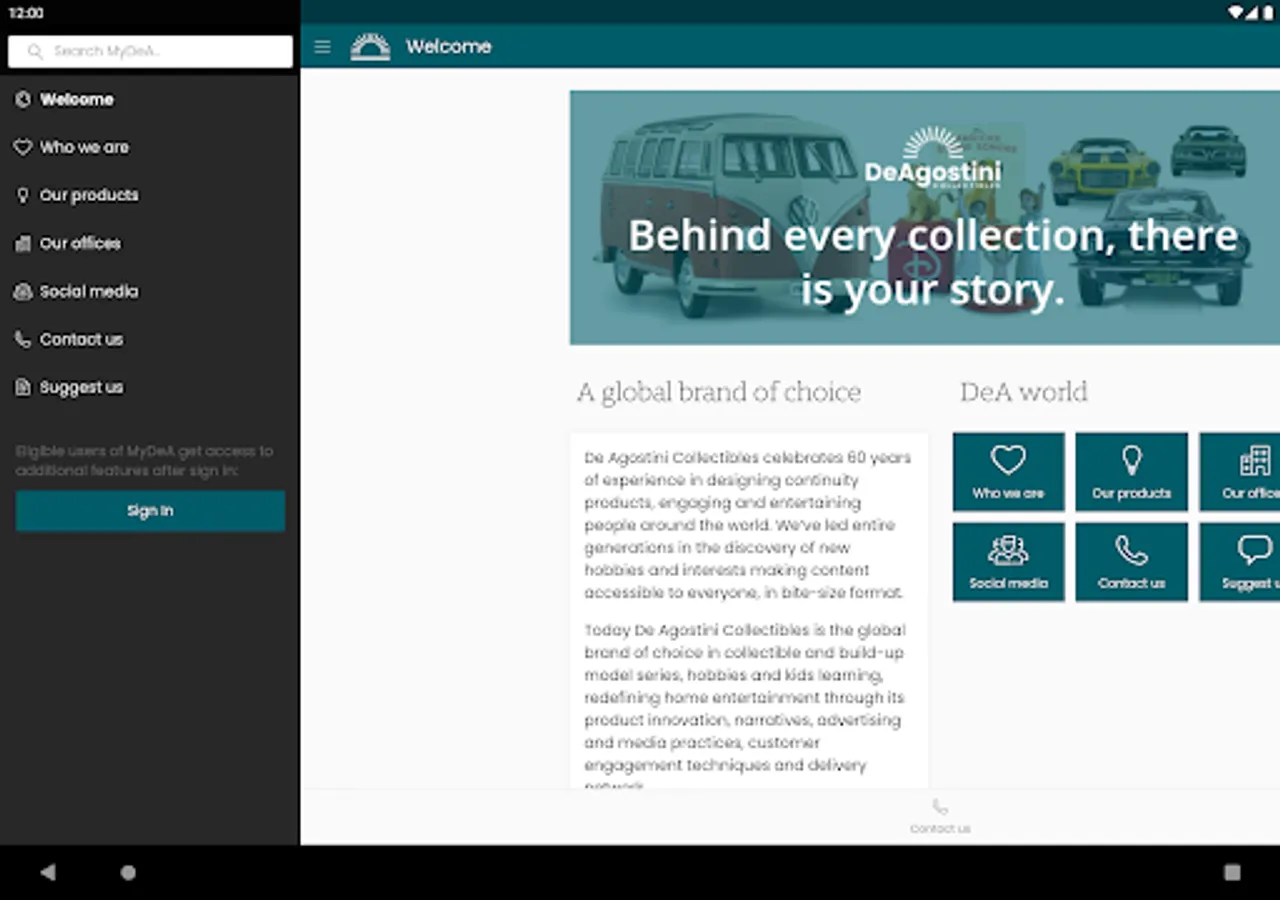Image resolution: width=1280 pixels, height=900 pixels.
Task: Select Social media in the sidebar
Action: (x=150, y=291)
